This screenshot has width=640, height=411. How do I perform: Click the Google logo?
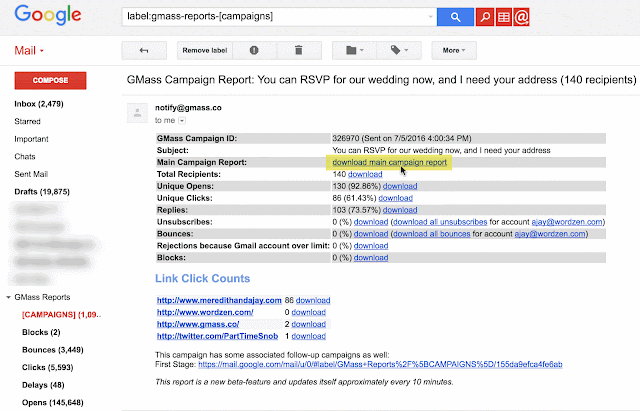[x=48, y=15]
